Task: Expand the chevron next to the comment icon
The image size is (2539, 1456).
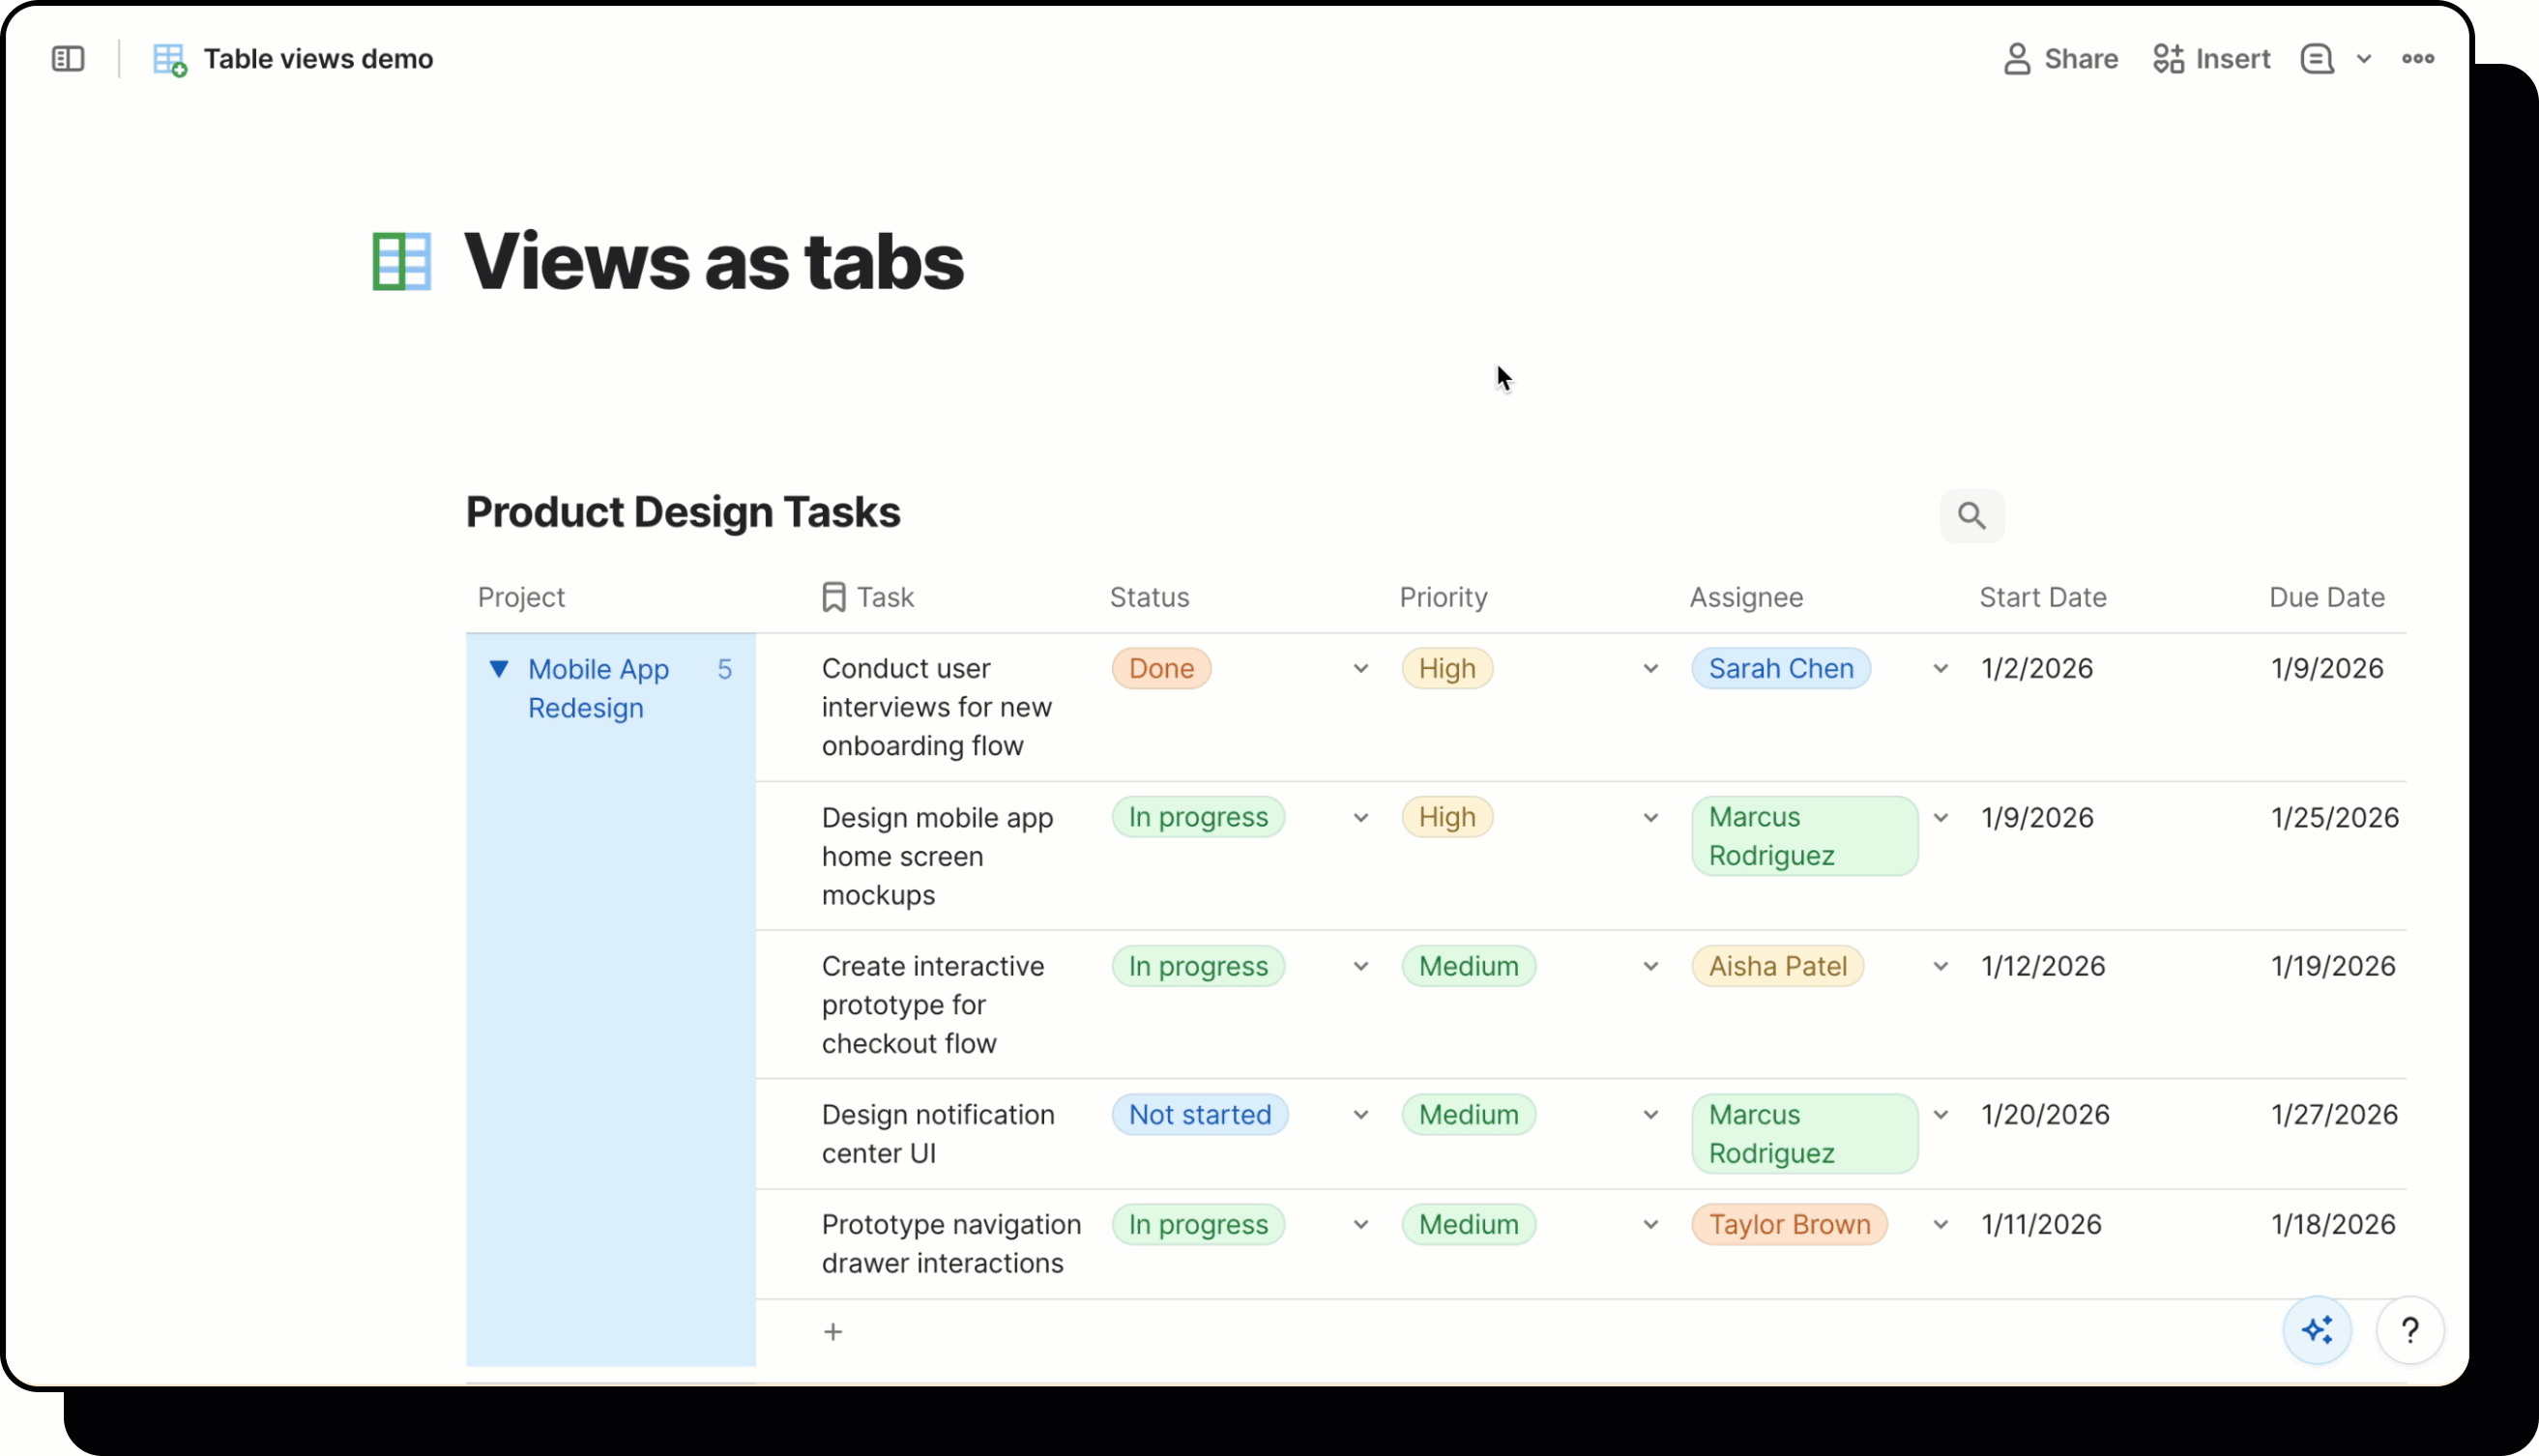Action: [2365, 58]
